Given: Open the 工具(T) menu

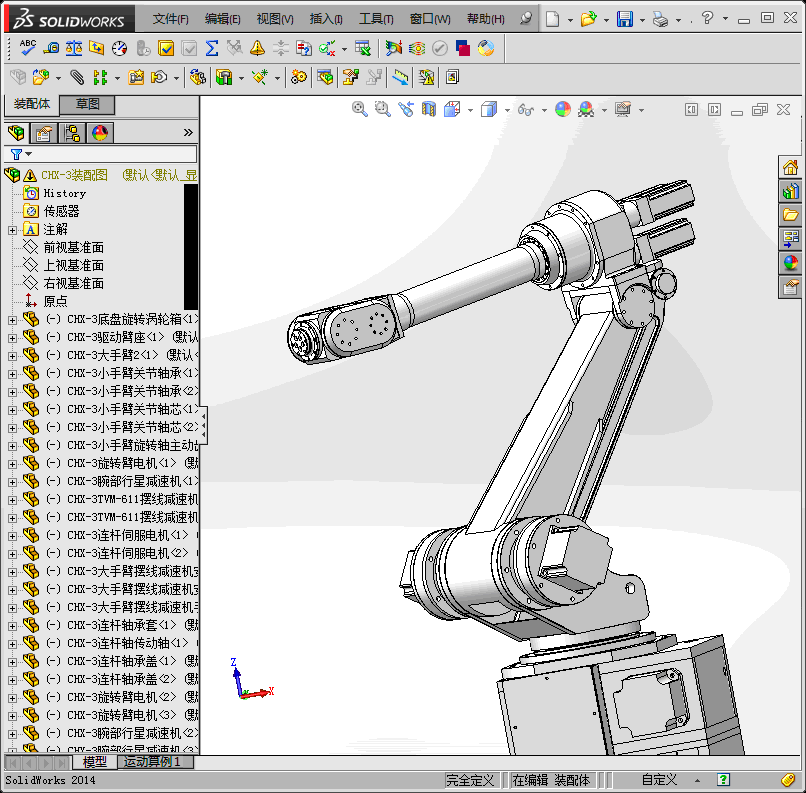Looking at the screenshot, I should point(376,19).
